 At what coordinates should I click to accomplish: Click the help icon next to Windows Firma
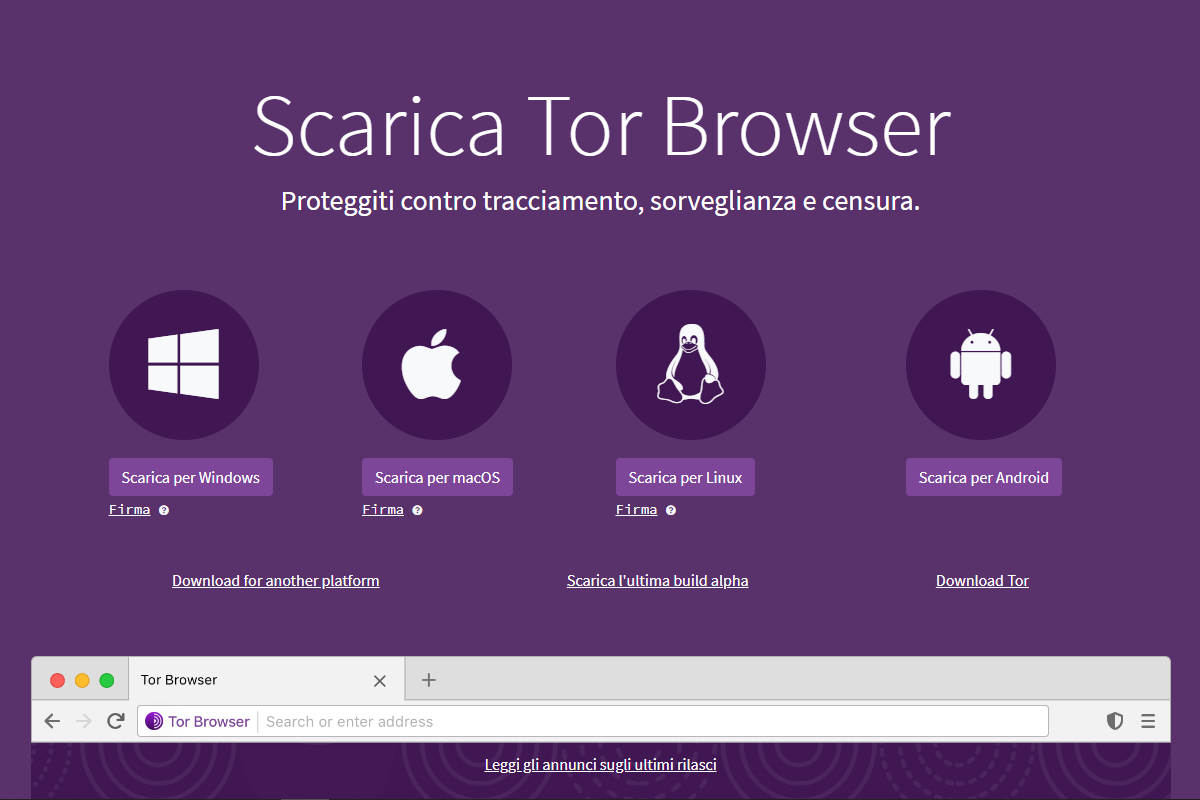(164, 510)
